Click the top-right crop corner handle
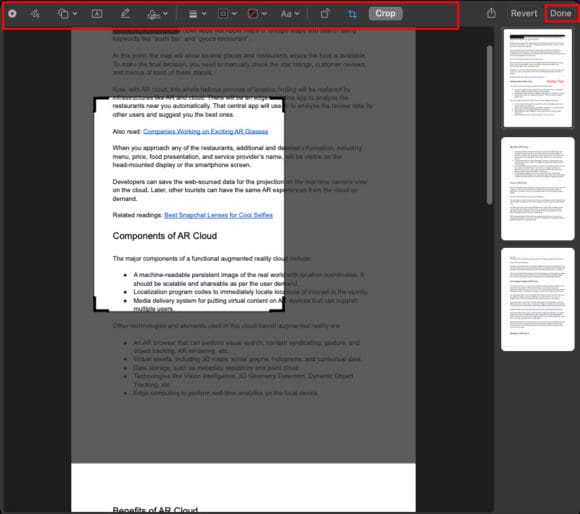The height and width of the screenshot is (514, 580). (x=280, y=102)
